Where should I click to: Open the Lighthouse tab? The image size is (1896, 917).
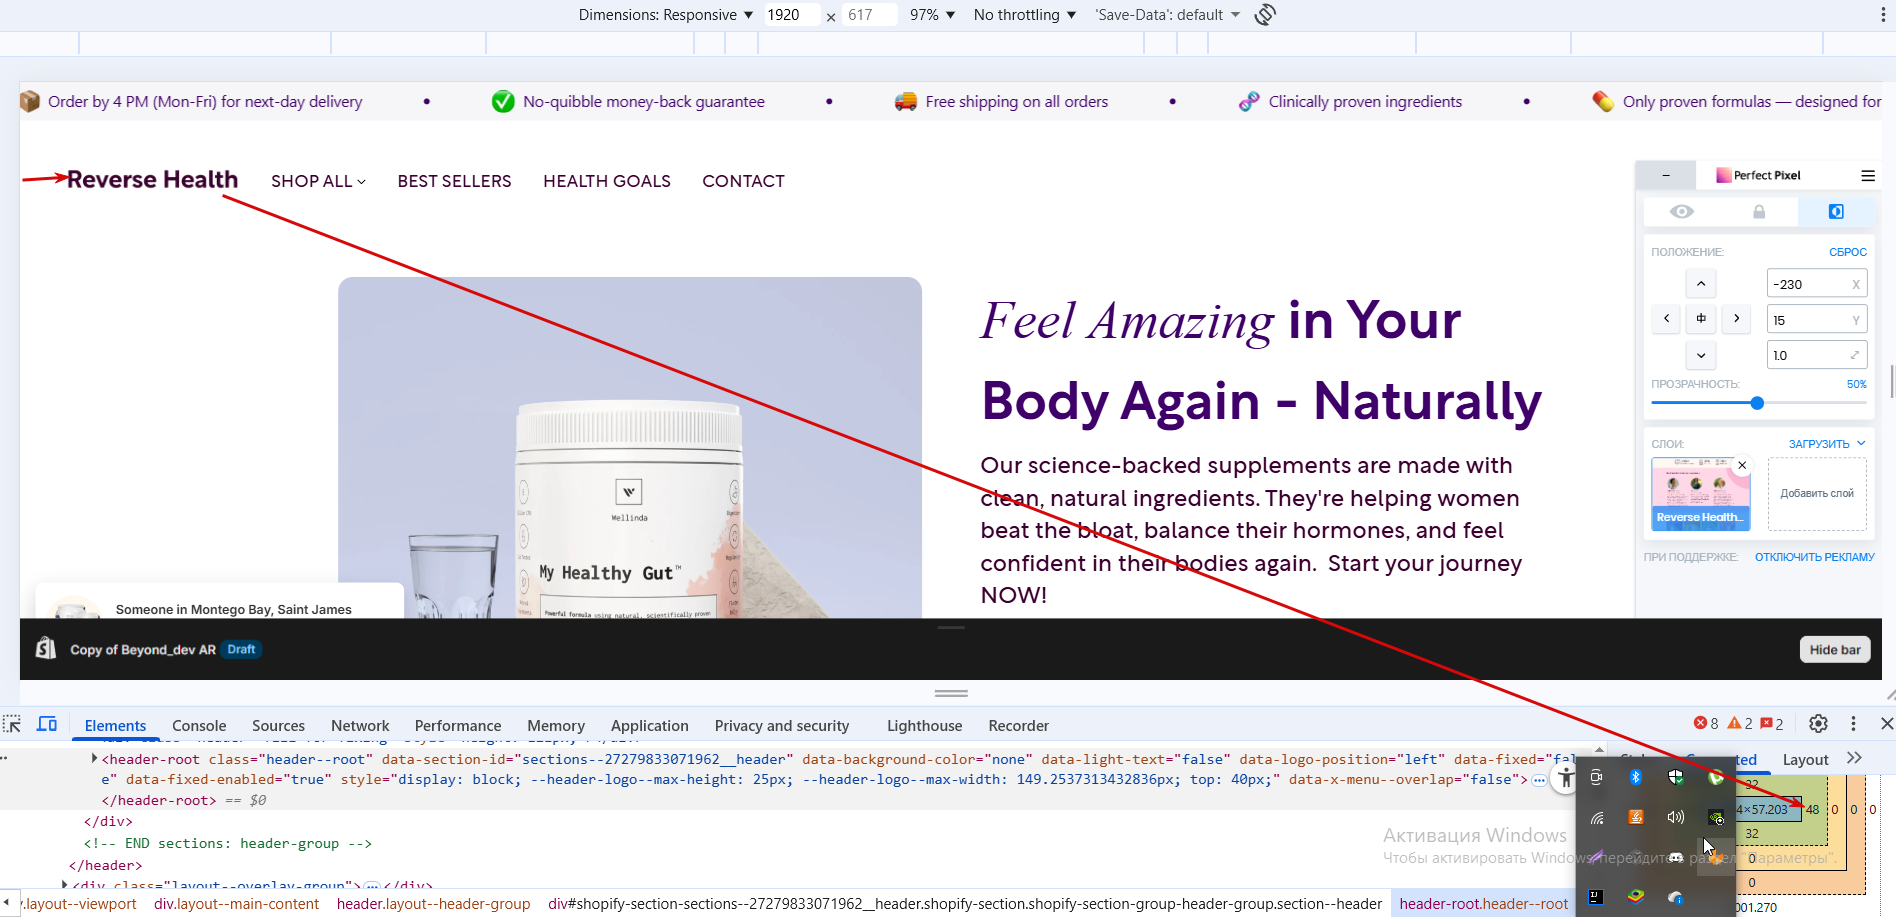tap(924, 726)
